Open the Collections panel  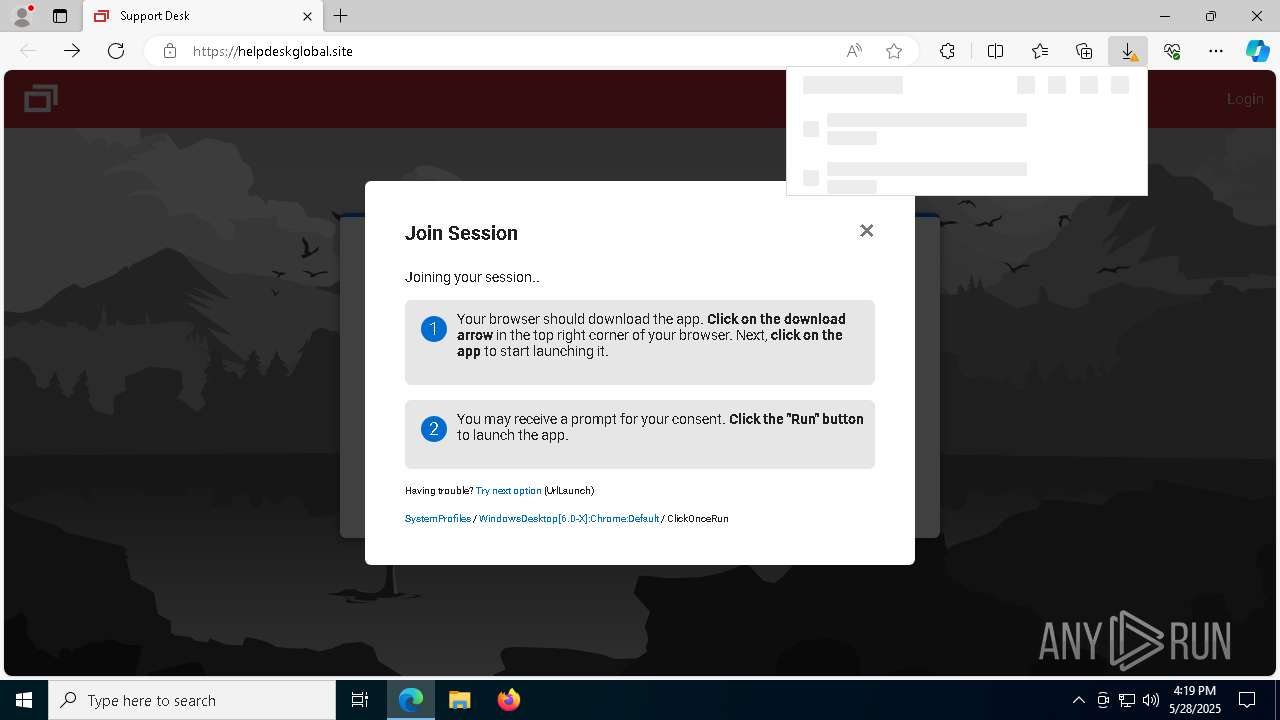tap(1084, 51)
